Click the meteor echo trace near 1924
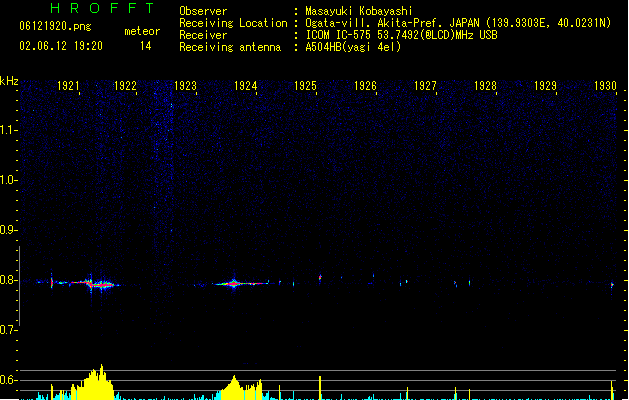629x400 pixels. (239, 284)
